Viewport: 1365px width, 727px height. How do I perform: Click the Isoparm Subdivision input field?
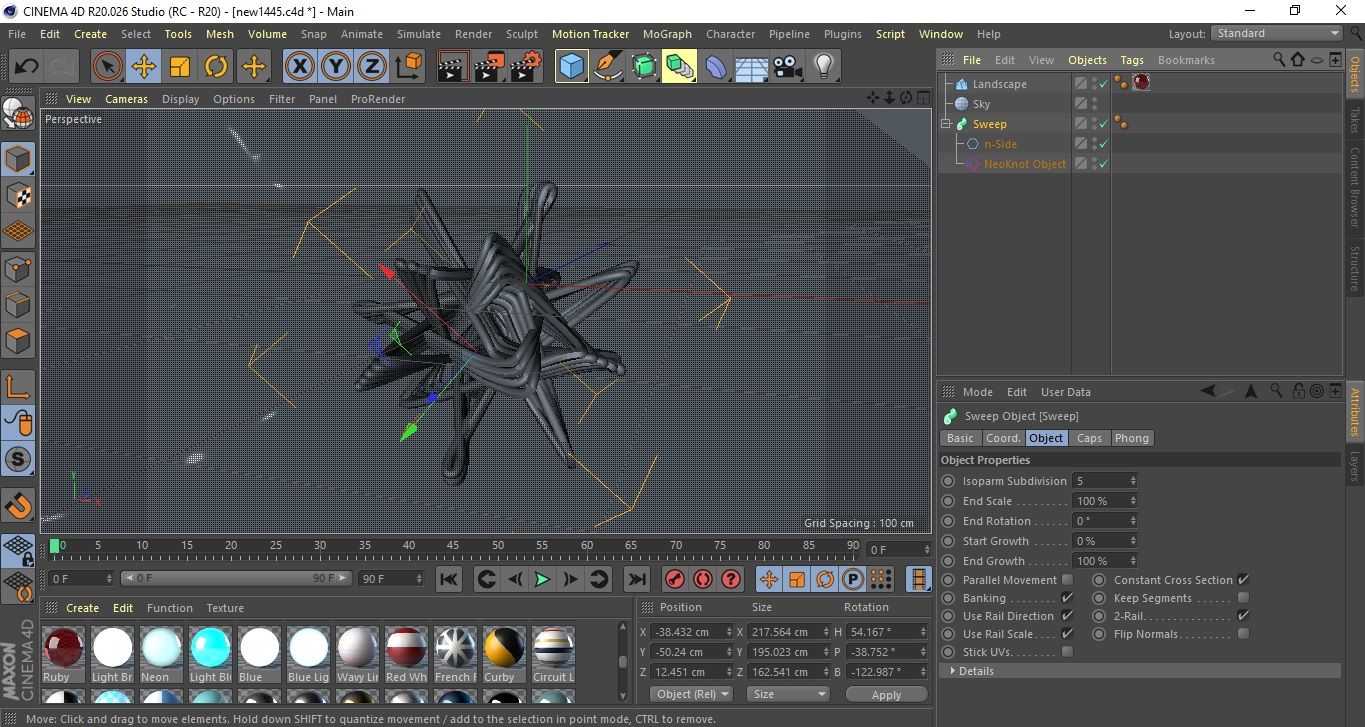pyautogui.click(x=1100, y=481)
